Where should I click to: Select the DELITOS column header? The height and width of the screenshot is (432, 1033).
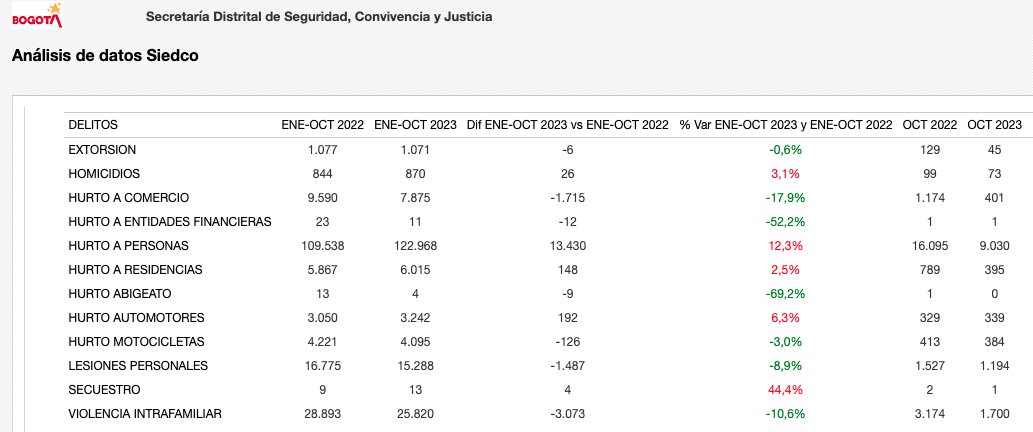[x=93, y=124]
